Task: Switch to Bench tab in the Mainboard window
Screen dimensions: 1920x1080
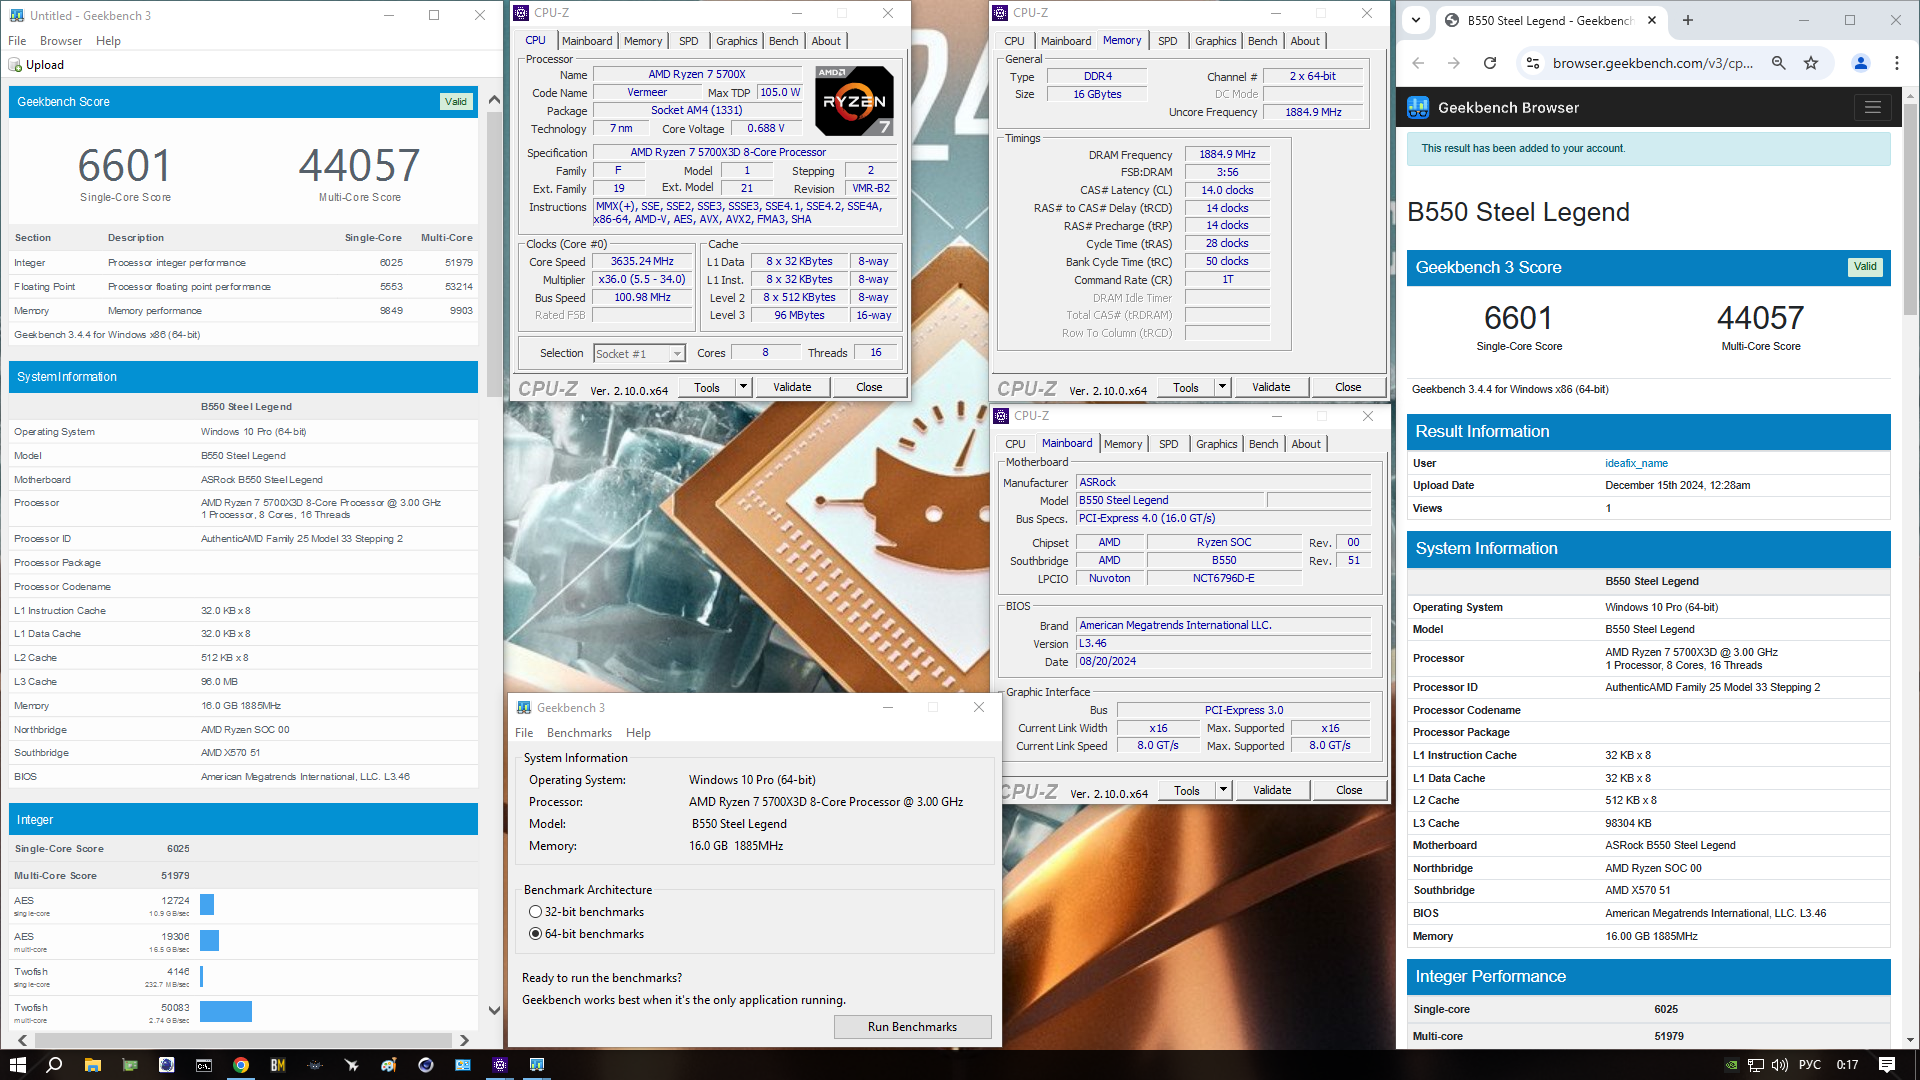Action: click(1264, 444)
